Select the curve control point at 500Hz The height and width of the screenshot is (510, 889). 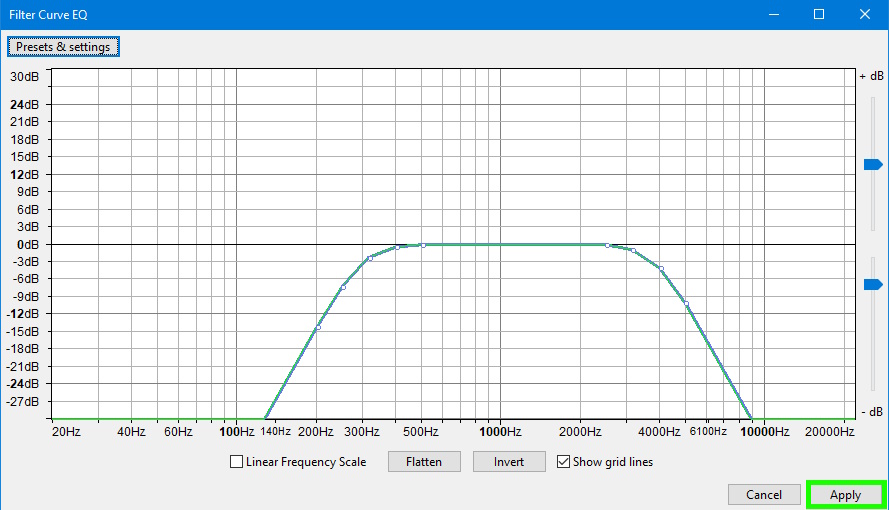[x=423, y=245]
